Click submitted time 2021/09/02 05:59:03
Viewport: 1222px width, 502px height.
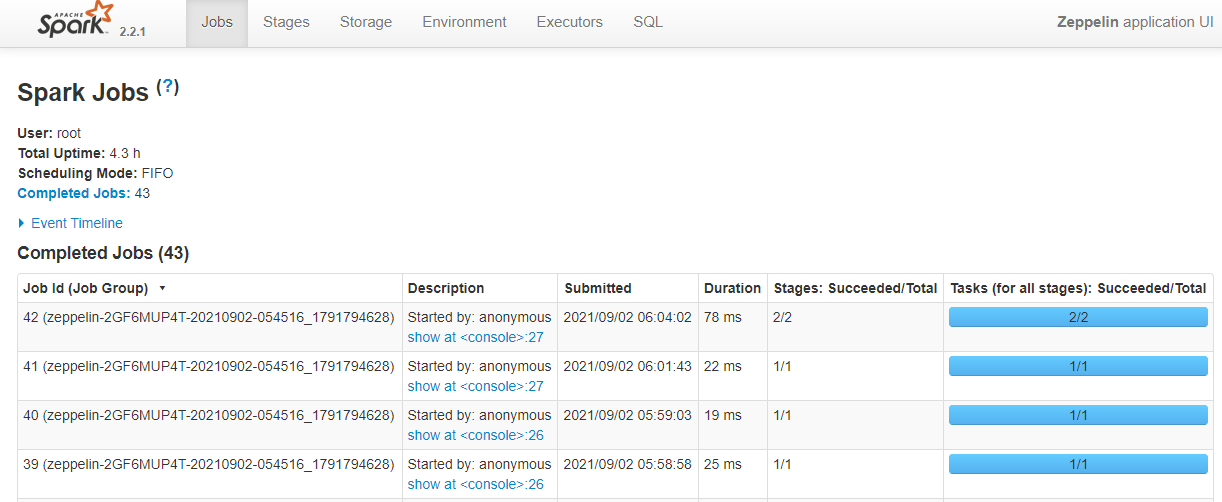[628, 415]
